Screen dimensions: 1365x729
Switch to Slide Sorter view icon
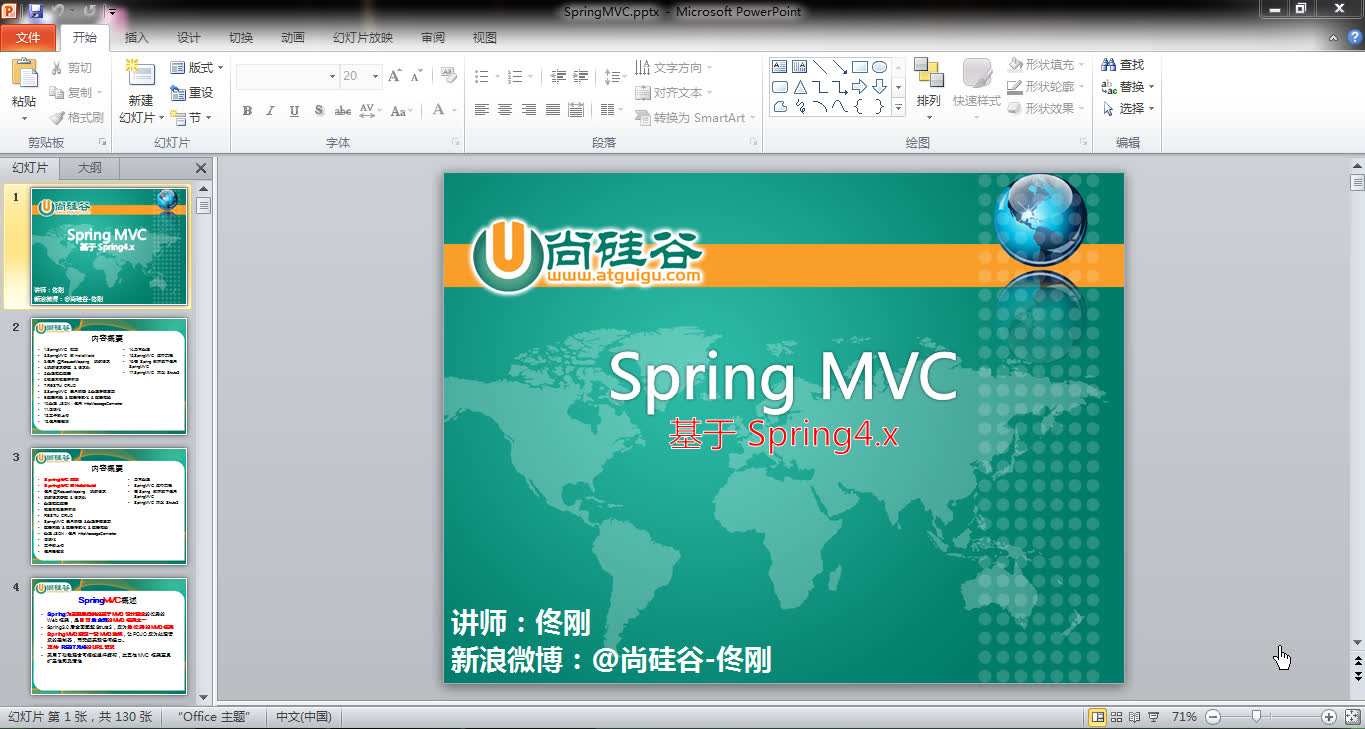pyautogui.click(x=1117, y=717)
